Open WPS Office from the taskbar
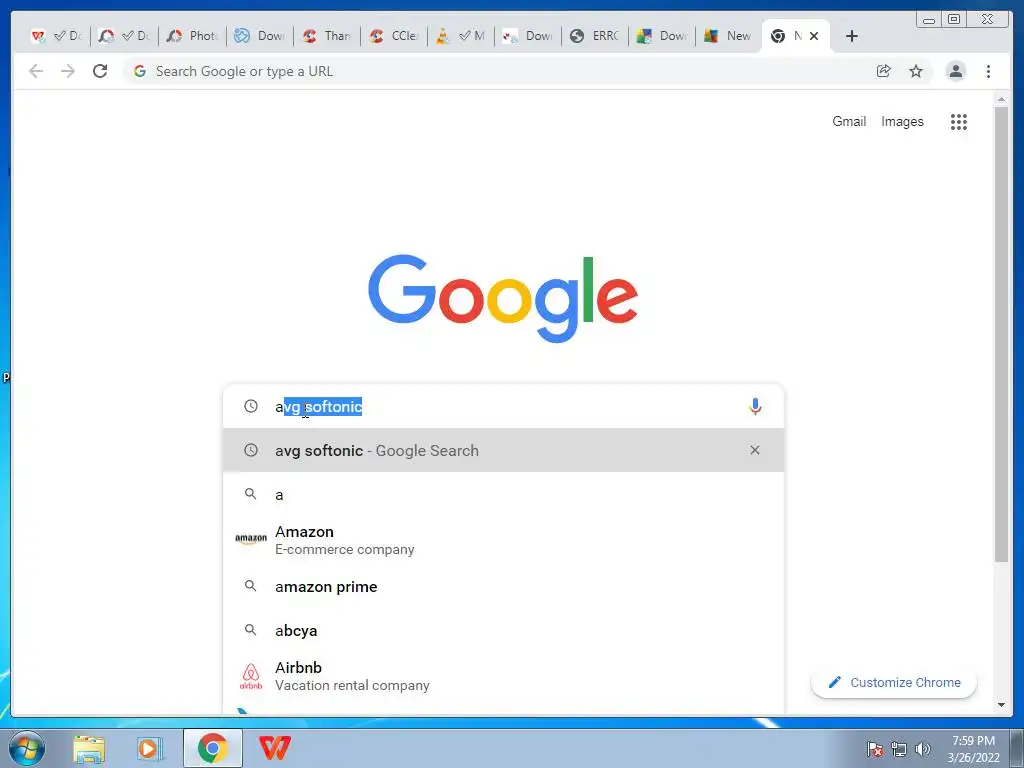The width and height of the screenshot is (1024, 768). coord(274,748)
